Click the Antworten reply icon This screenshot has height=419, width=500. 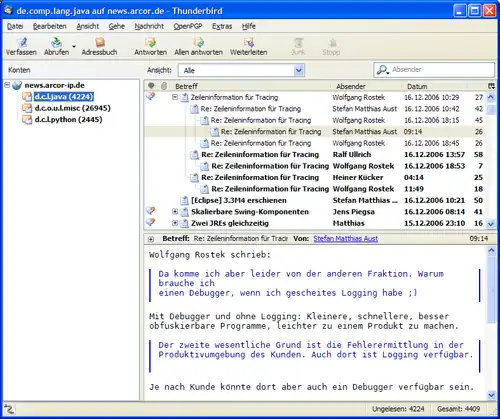coord(150,43)
